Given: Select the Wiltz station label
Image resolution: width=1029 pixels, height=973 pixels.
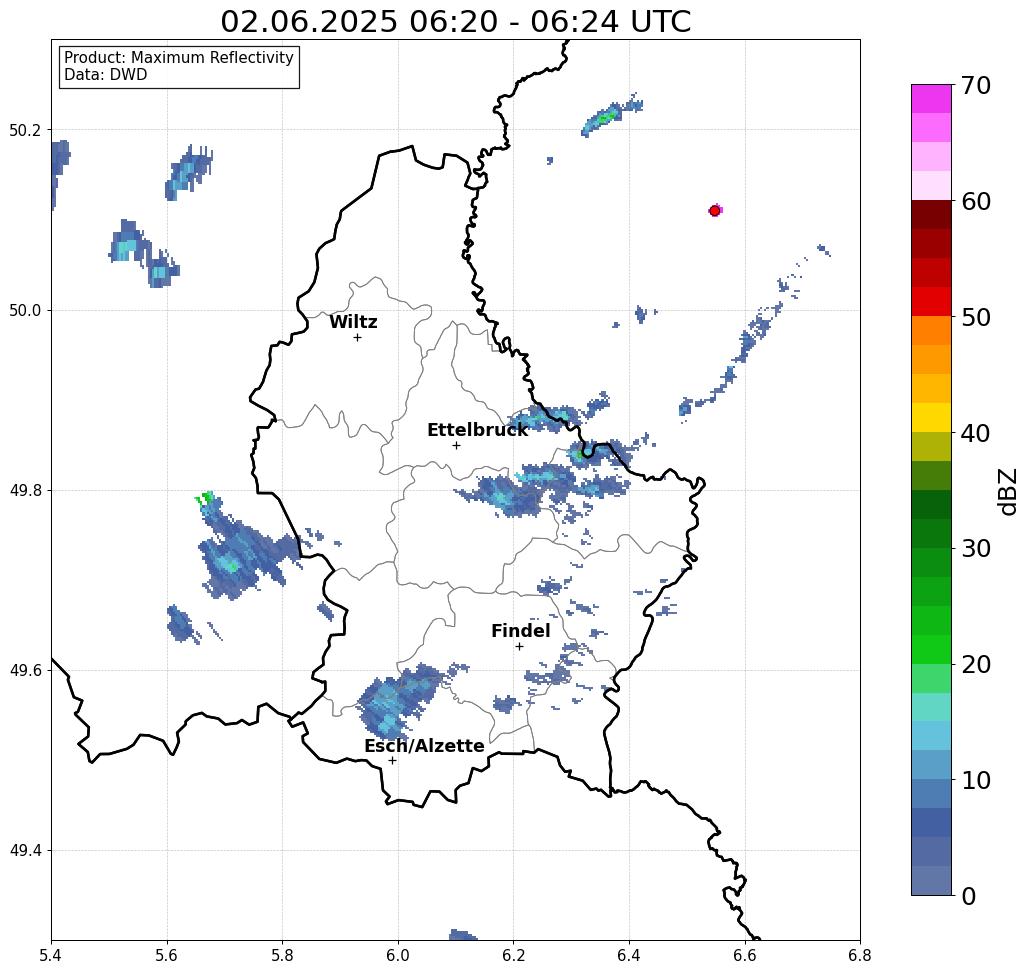Looking at the screenshot, I should point(353,322).
